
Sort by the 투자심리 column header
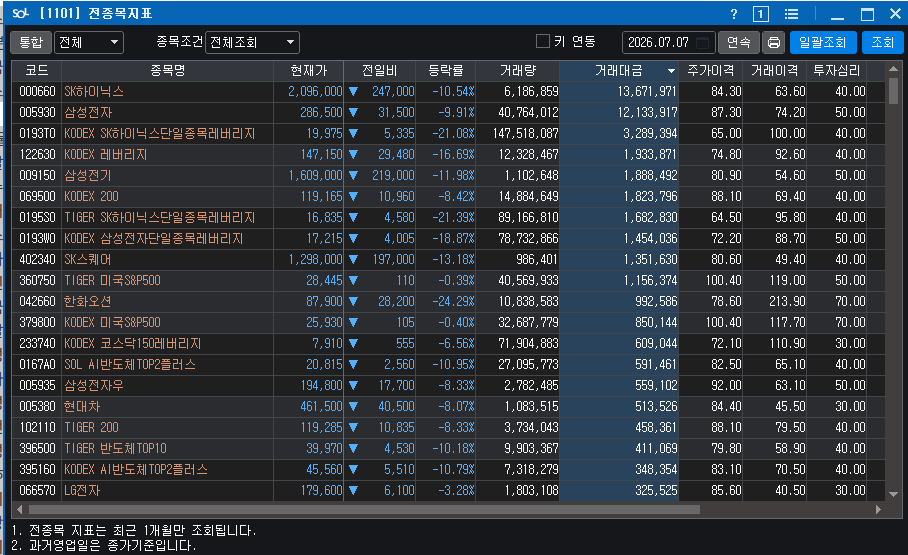837,71
